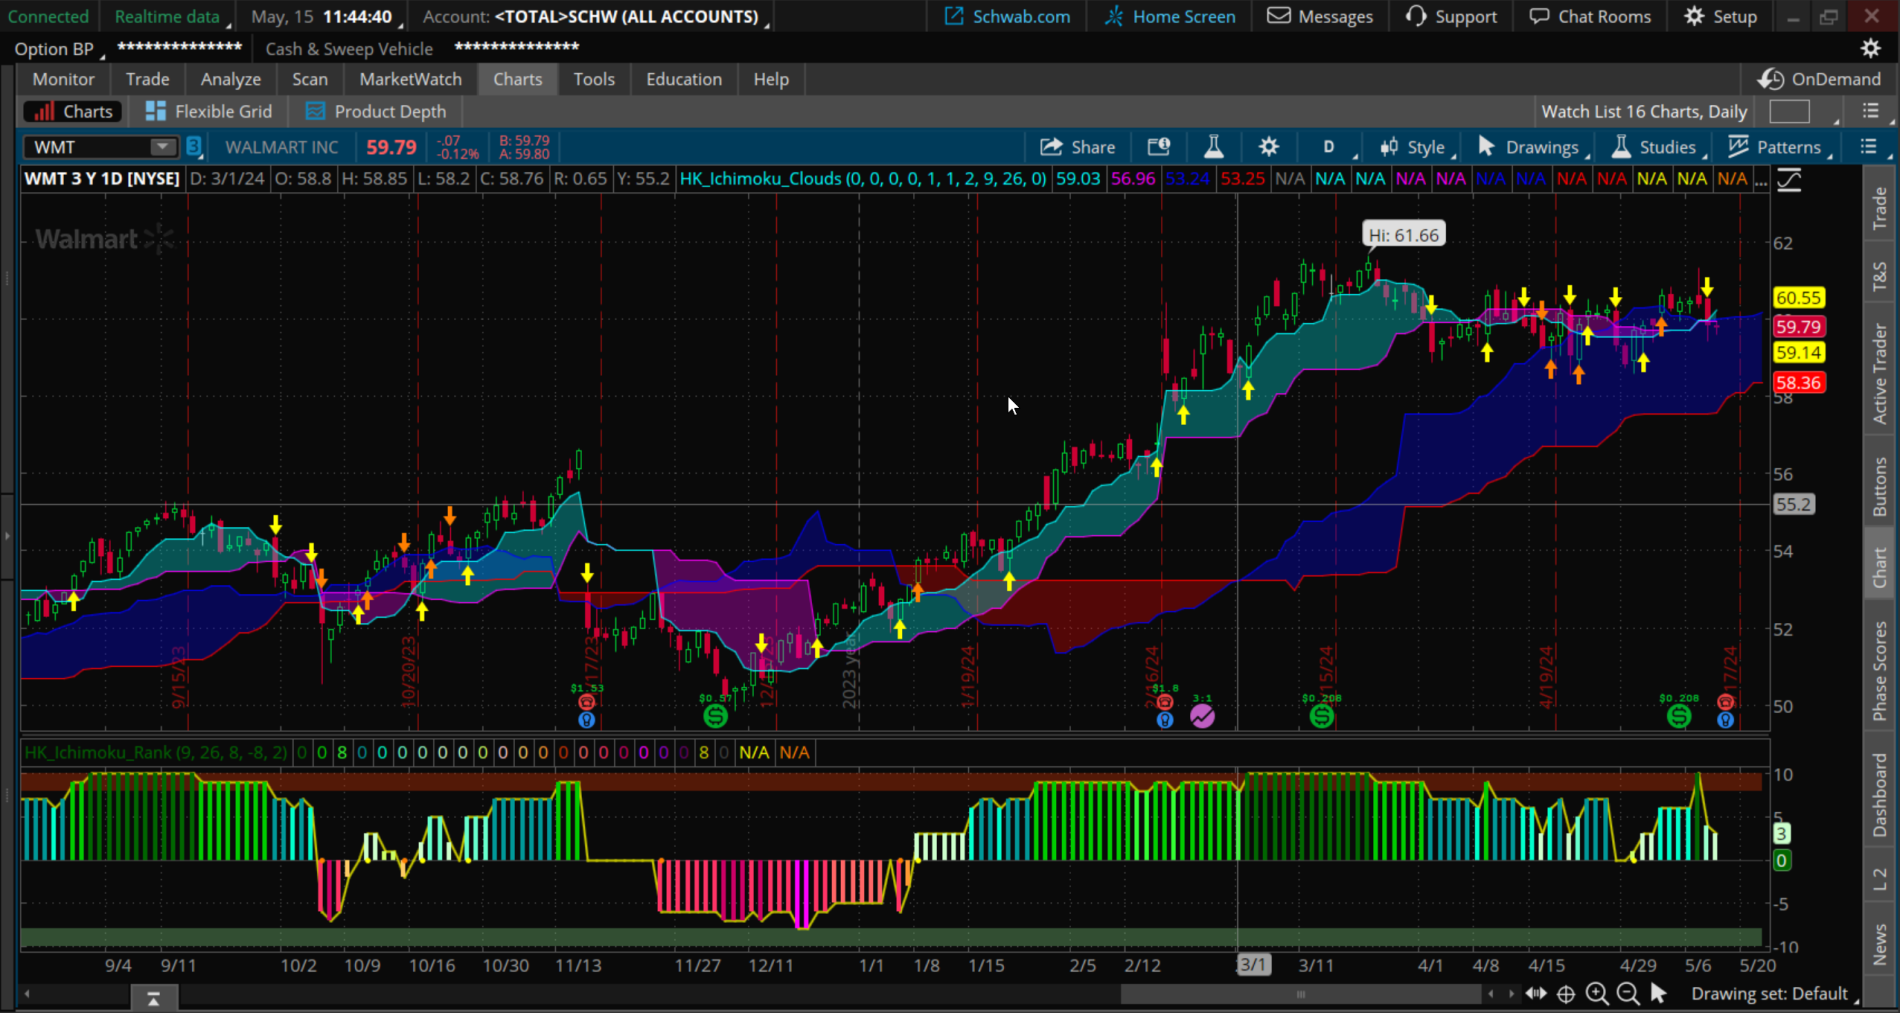Open the News sidebar panel
1900x1013 pixels.
(1879, 944)
